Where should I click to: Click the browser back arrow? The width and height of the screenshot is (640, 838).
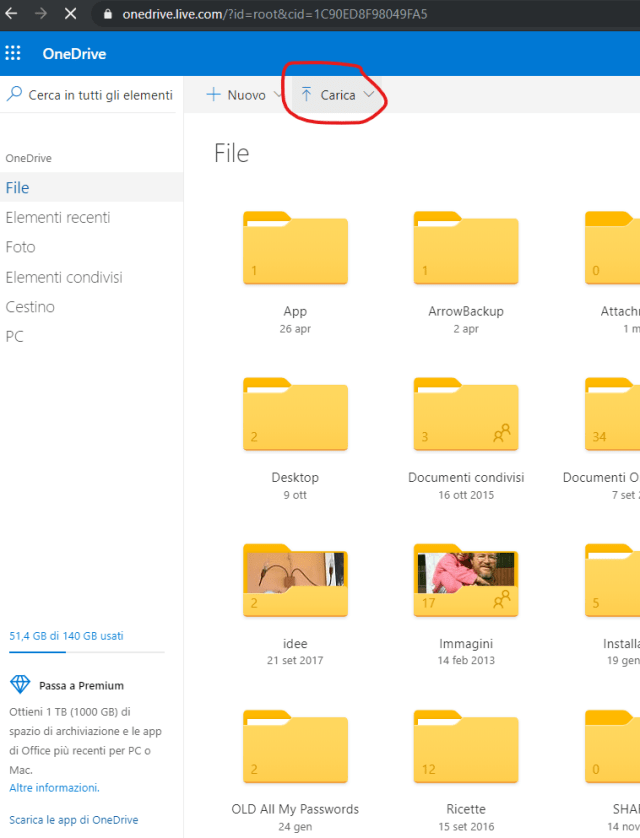pos(11,15)
